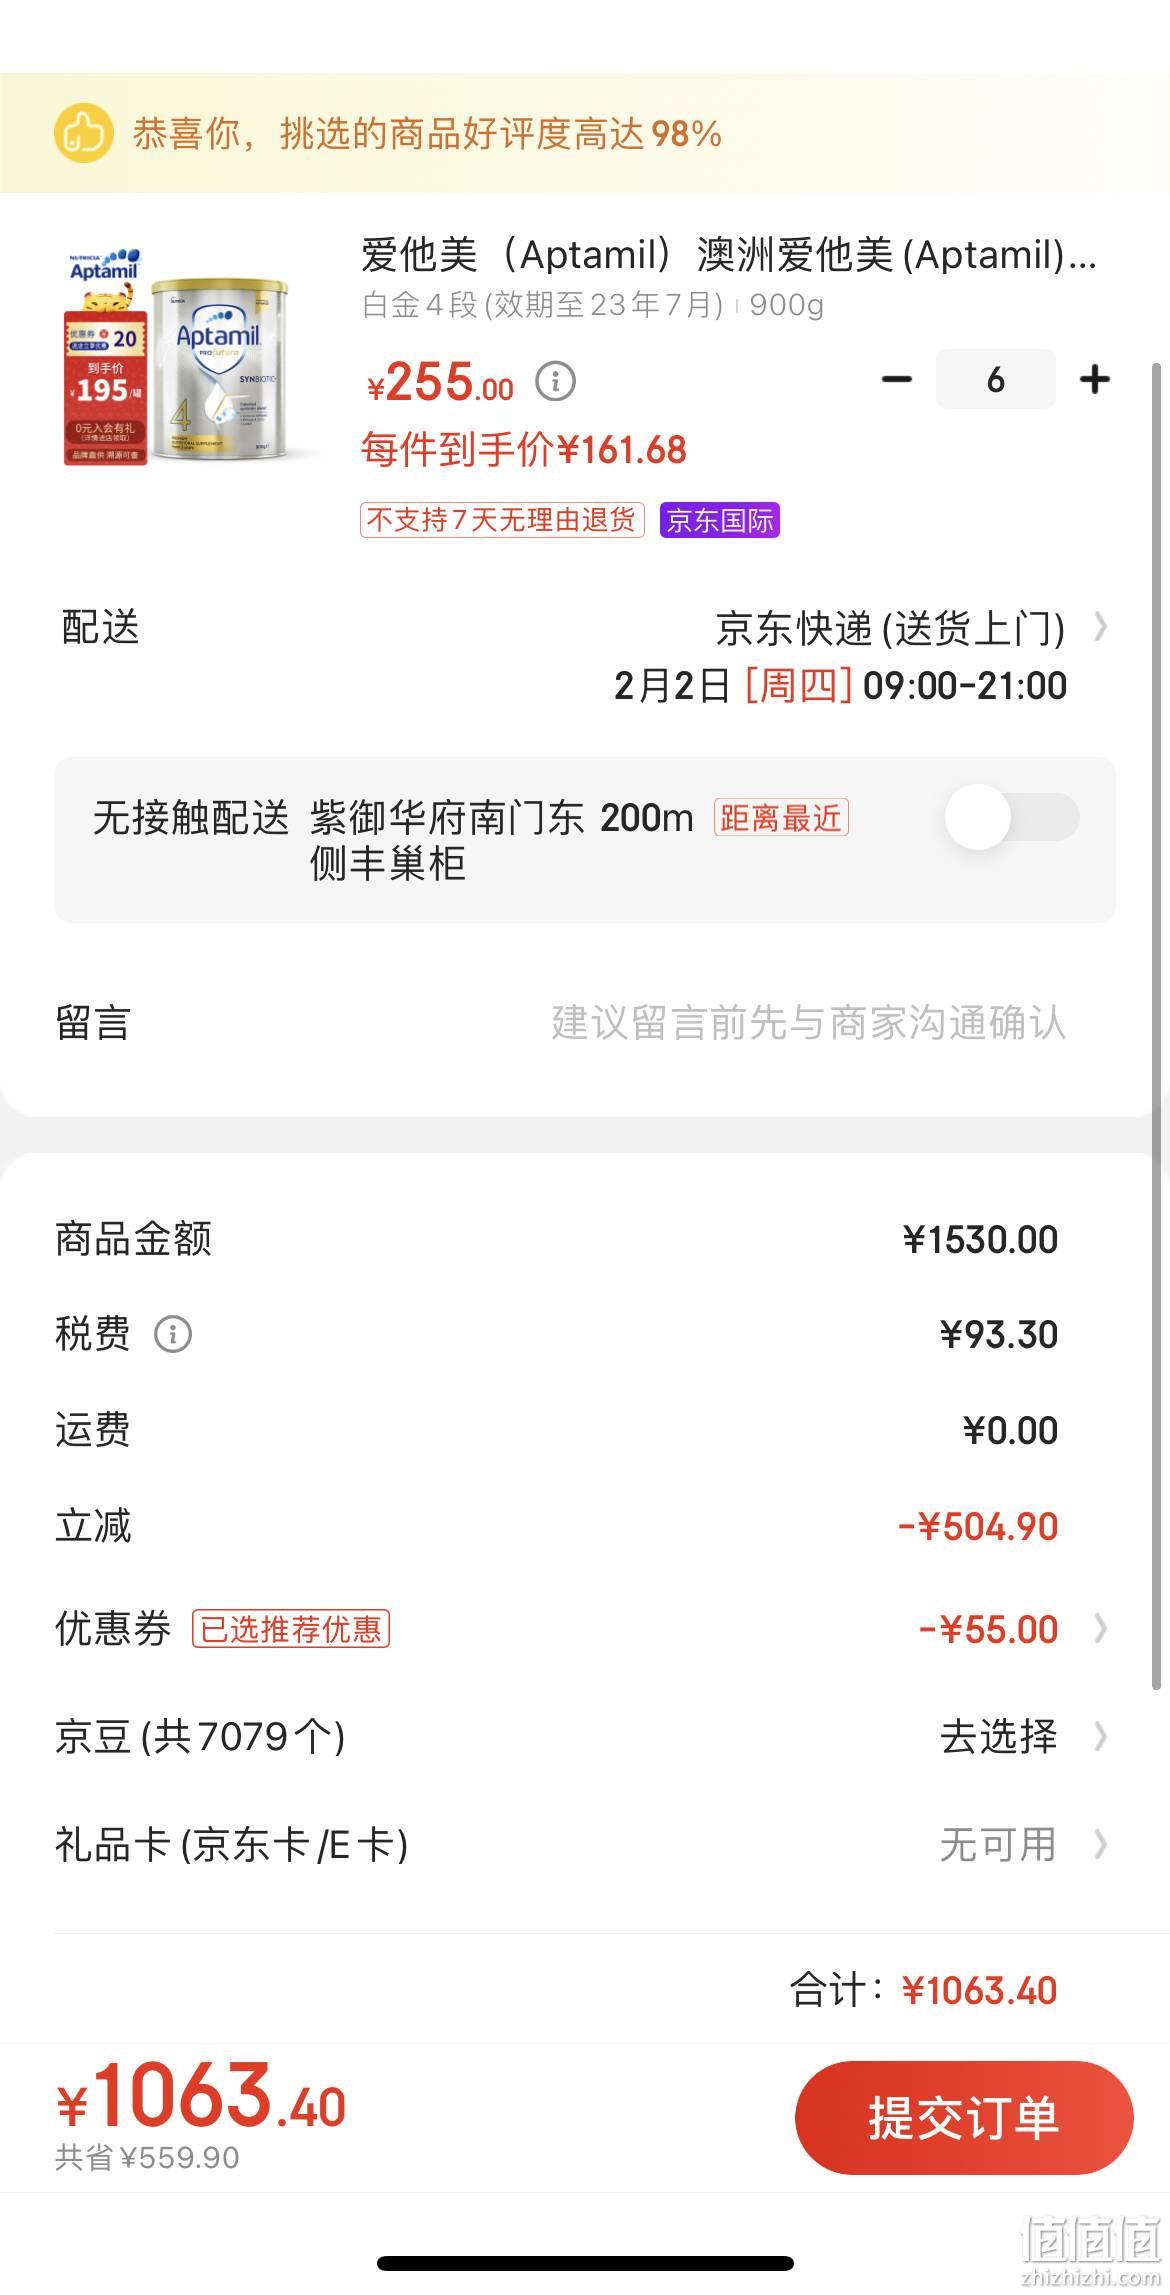Click the price info icon next to ¥255.00
Viewport: 1170px width, 2295px height.
tap(556, 381)
